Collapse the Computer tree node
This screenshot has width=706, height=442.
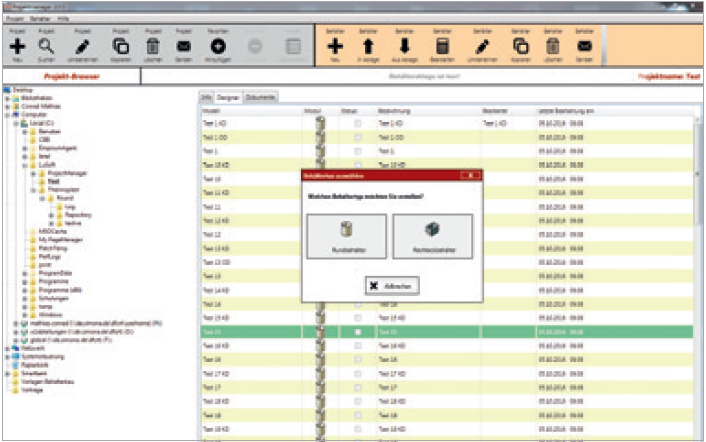pos(7,114)
